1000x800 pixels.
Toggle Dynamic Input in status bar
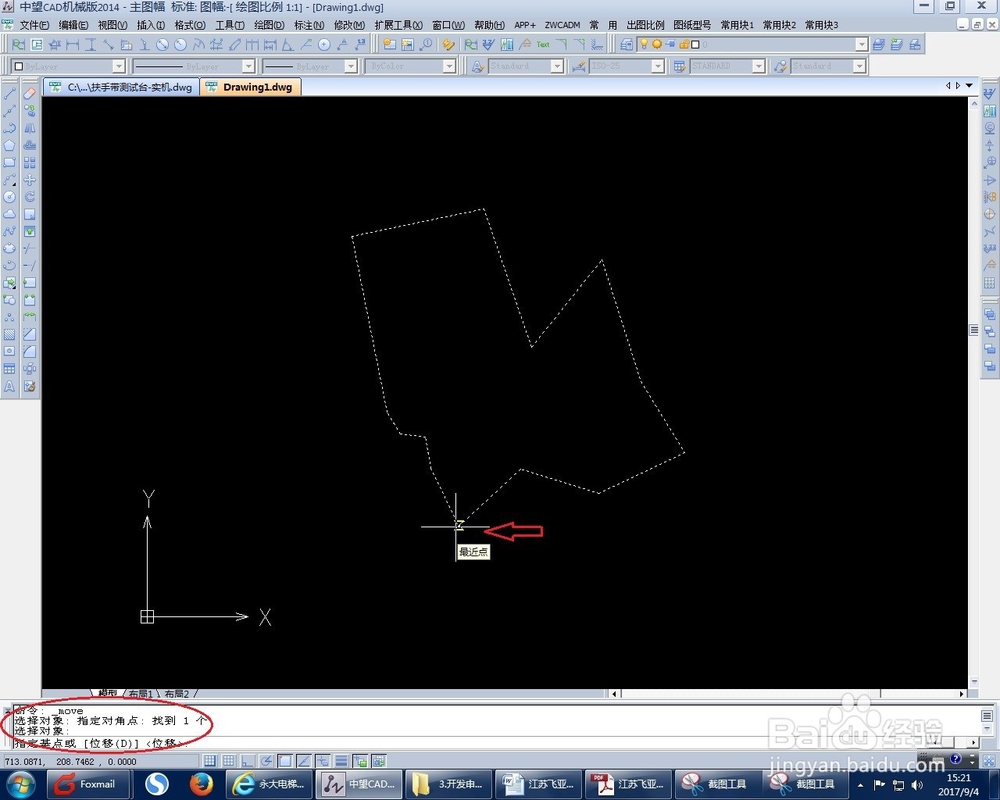[x=323, y=761]
